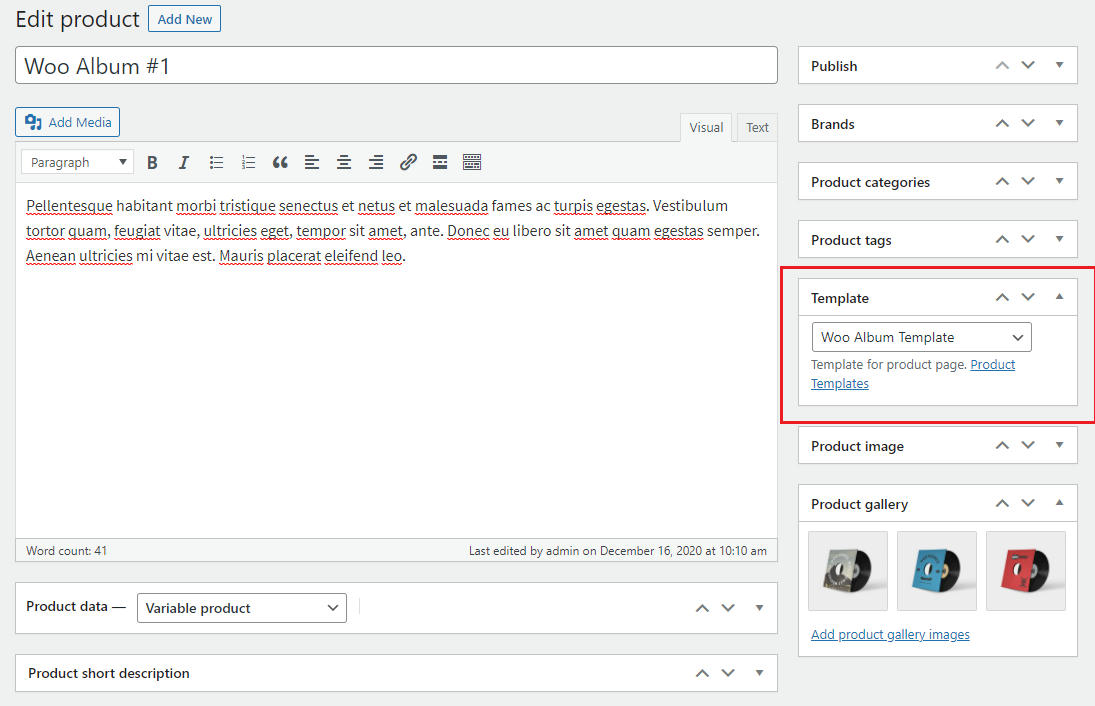Select the red album gallery thumbnail
The height and width of the screenshot is (706, 1095).
(x=1026, y=571)
